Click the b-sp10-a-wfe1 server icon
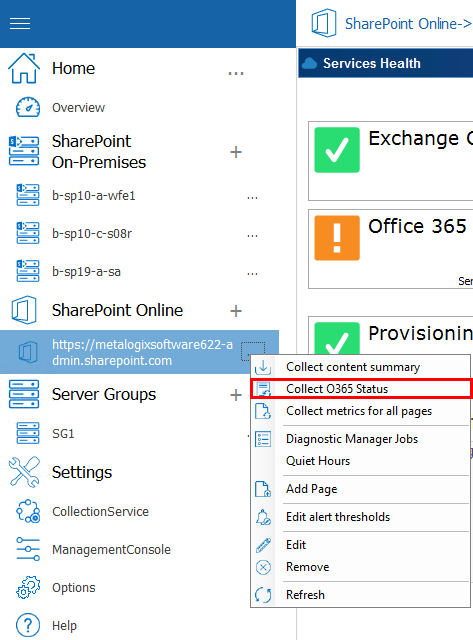The width and height of the screenshot is (473, 640). (28, 195)
